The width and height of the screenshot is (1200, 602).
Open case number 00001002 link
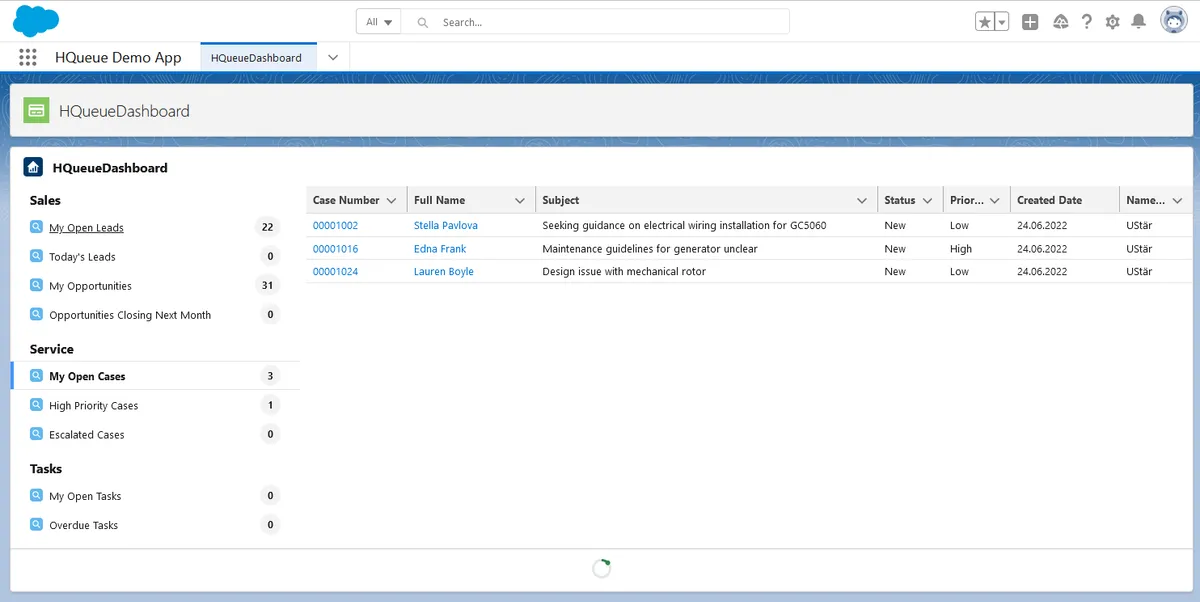335,226
